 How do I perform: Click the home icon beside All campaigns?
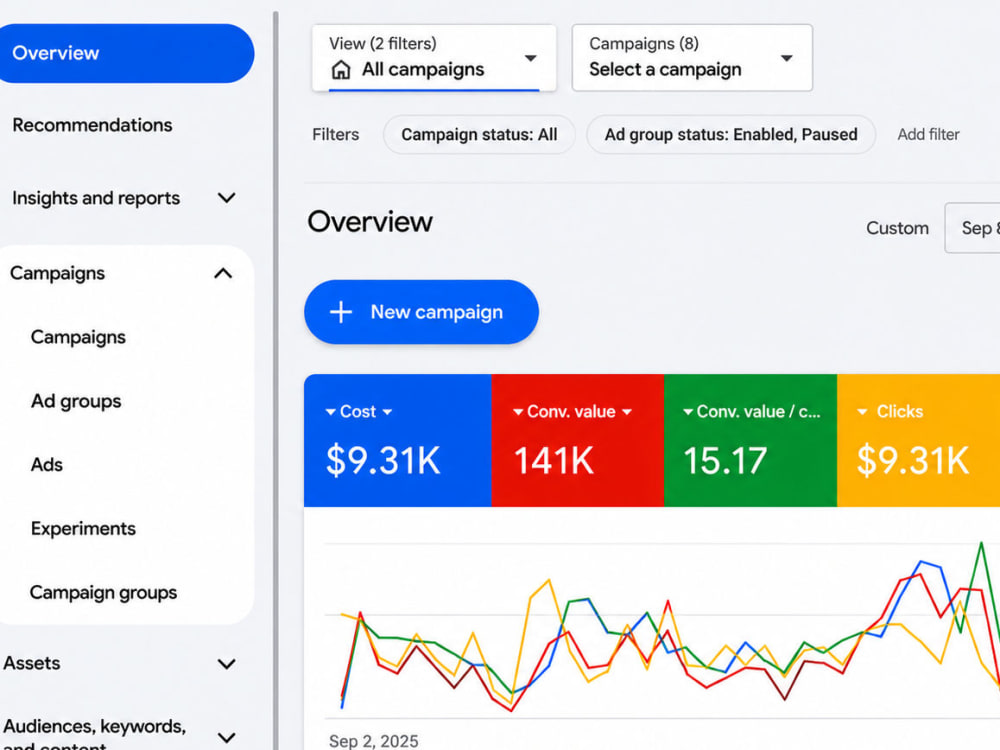tap(341, 70)
